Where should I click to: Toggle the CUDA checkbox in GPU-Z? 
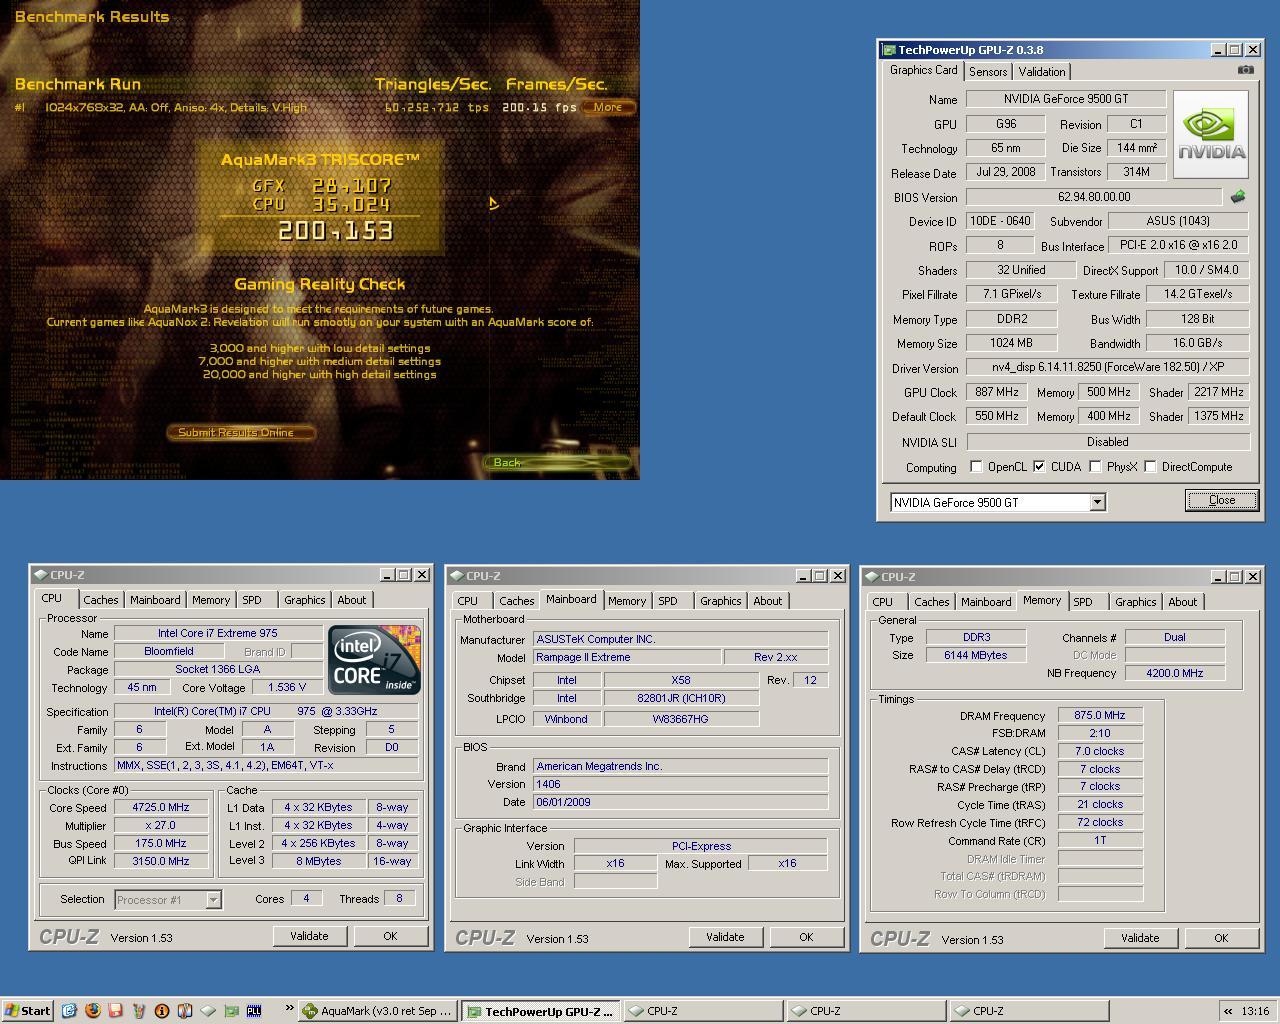1039,467
